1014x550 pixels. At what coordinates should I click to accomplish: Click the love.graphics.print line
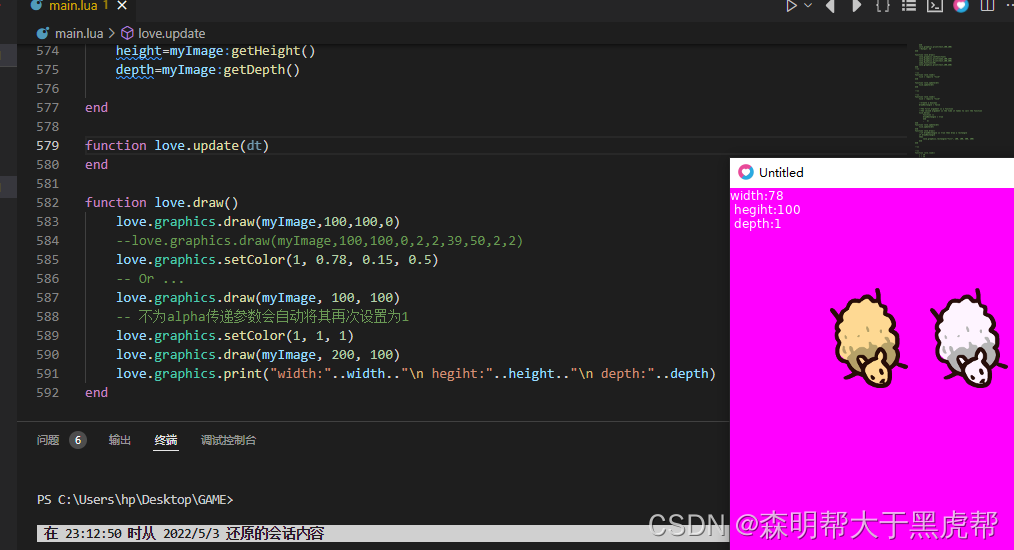click(x=416, y=373)
